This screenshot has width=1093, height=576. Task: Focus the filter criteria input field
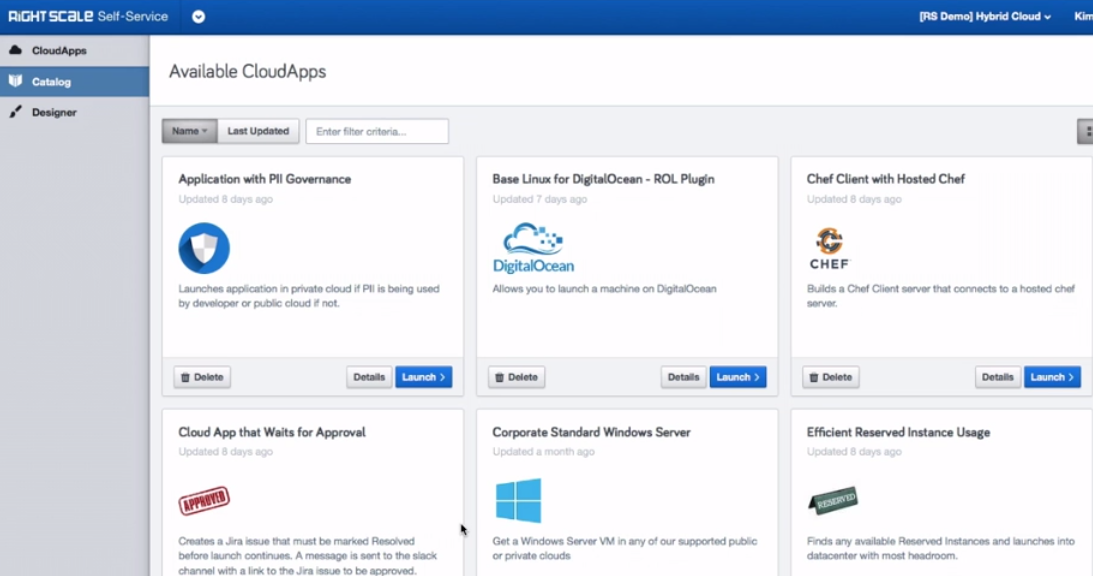(x=377, y=131)
